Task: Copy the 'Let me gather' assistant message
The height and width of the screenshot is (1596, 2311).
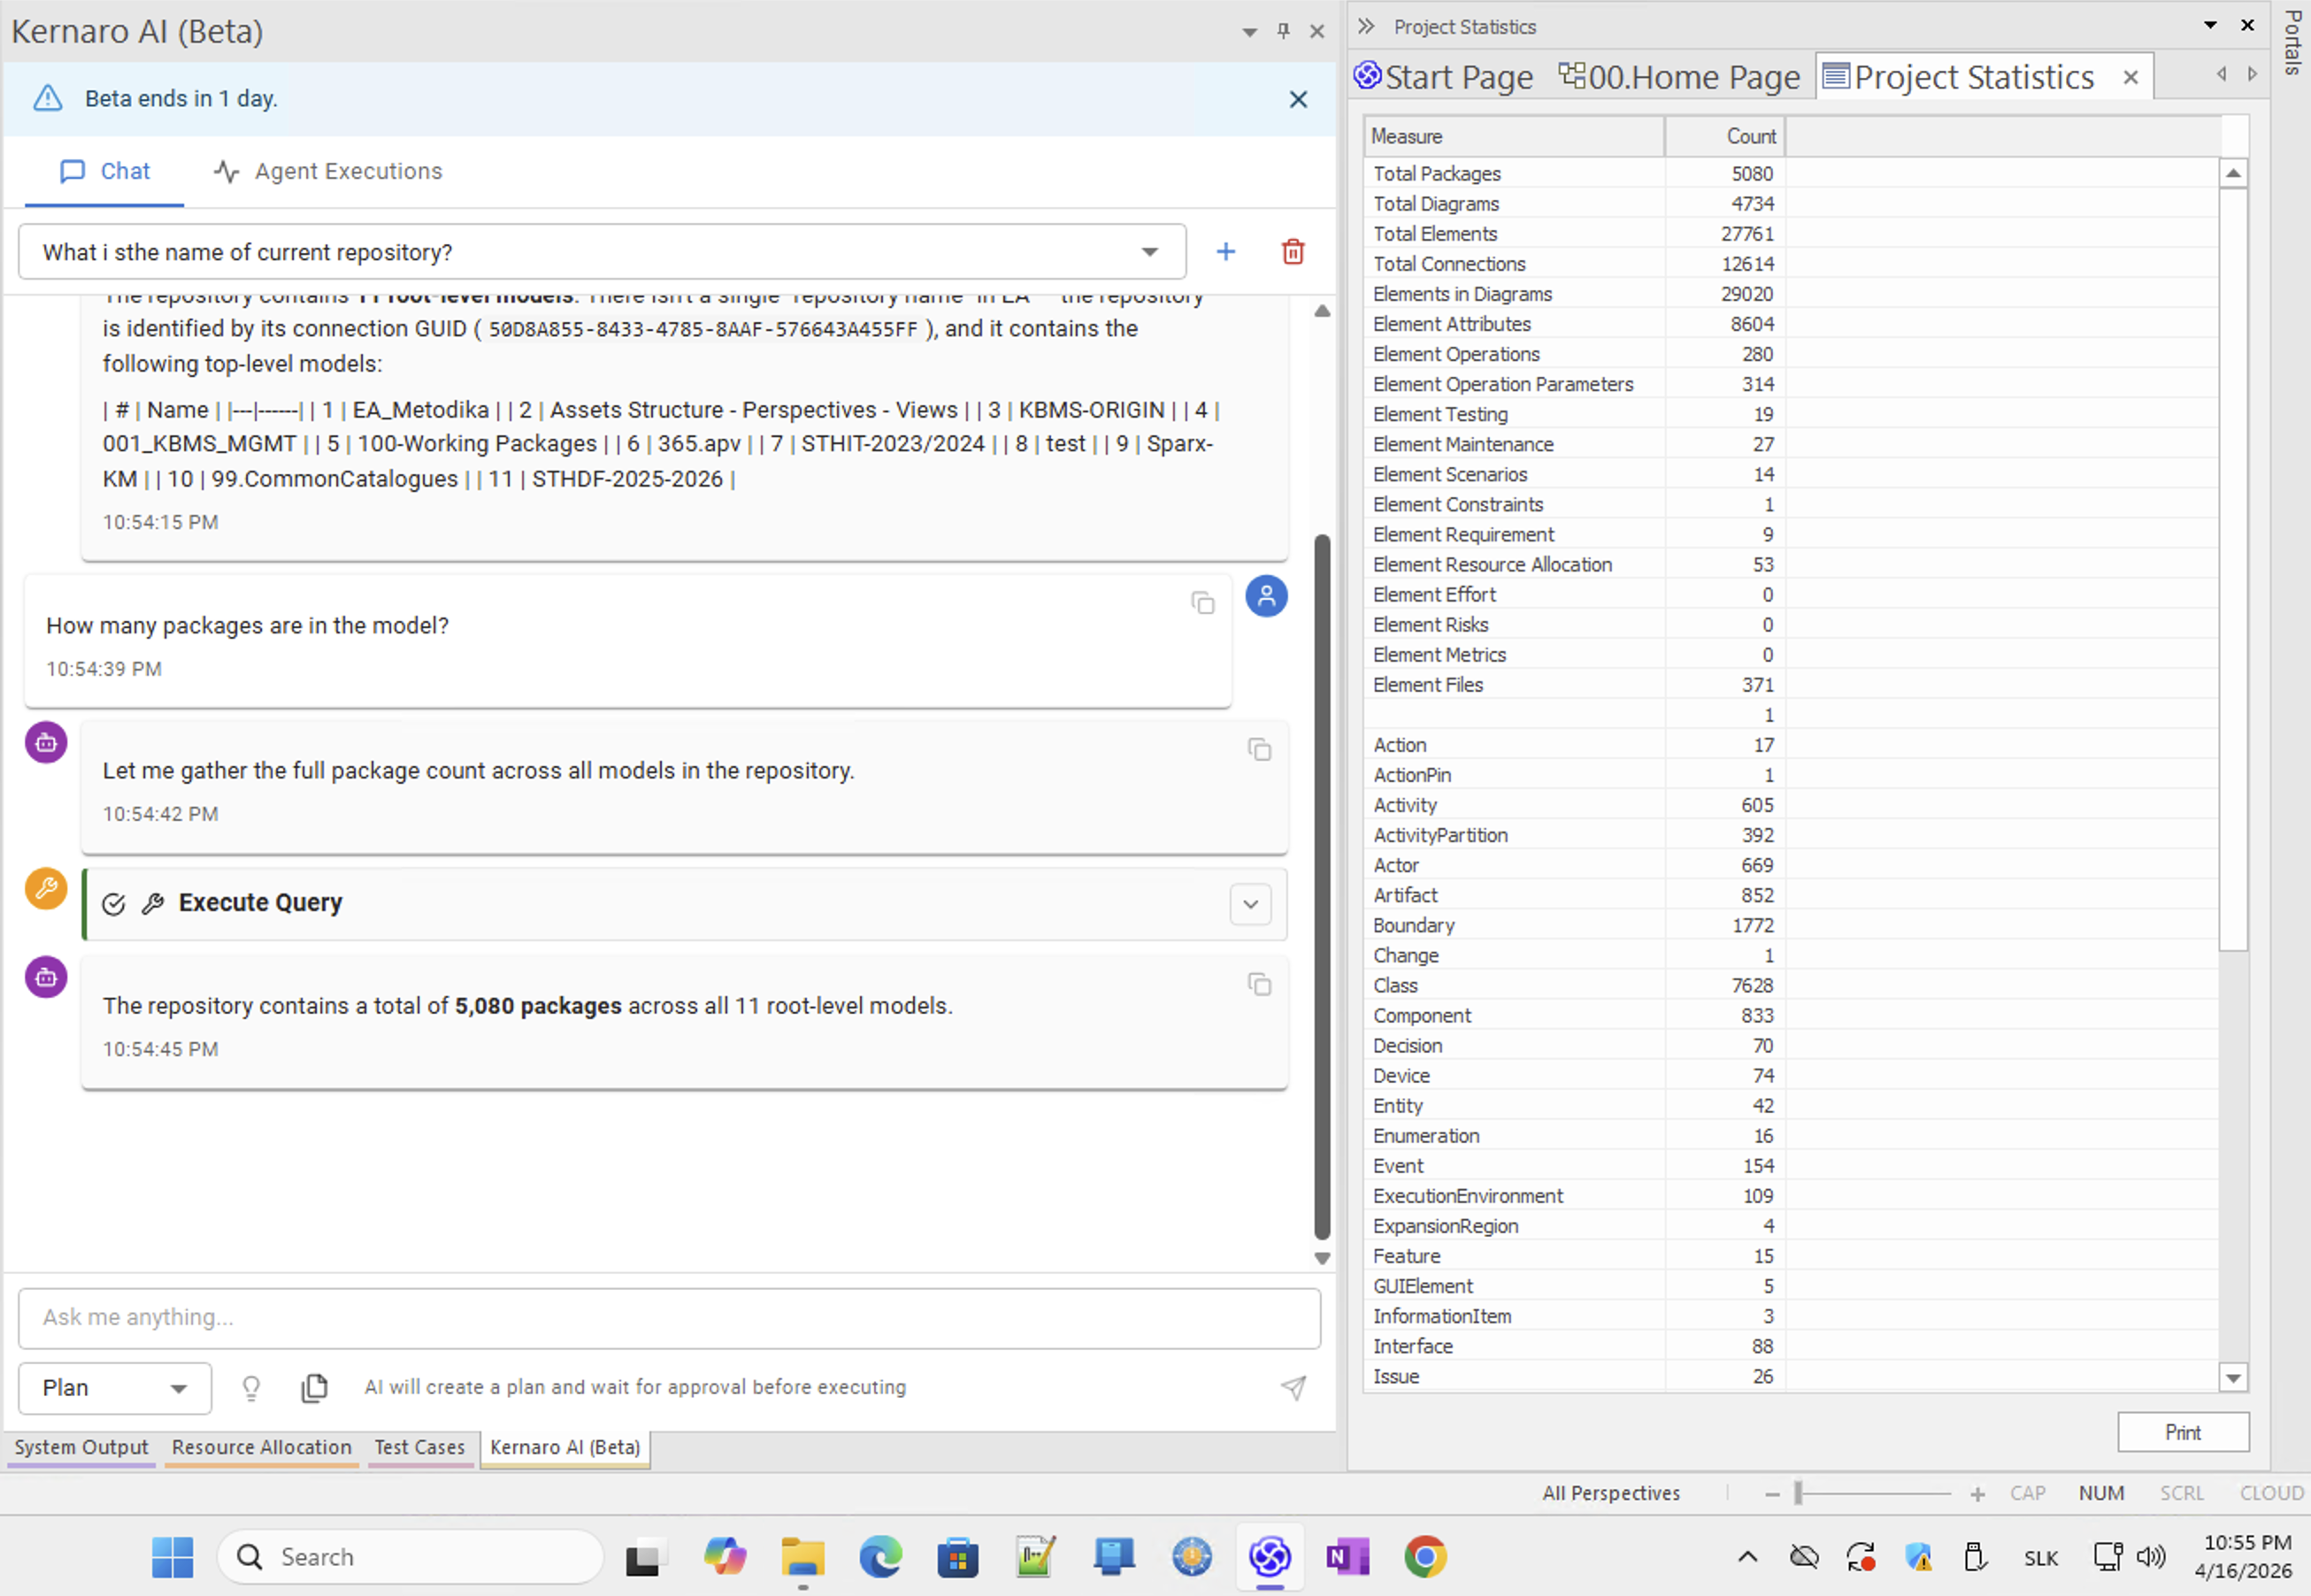Action: click(1259, 749)
